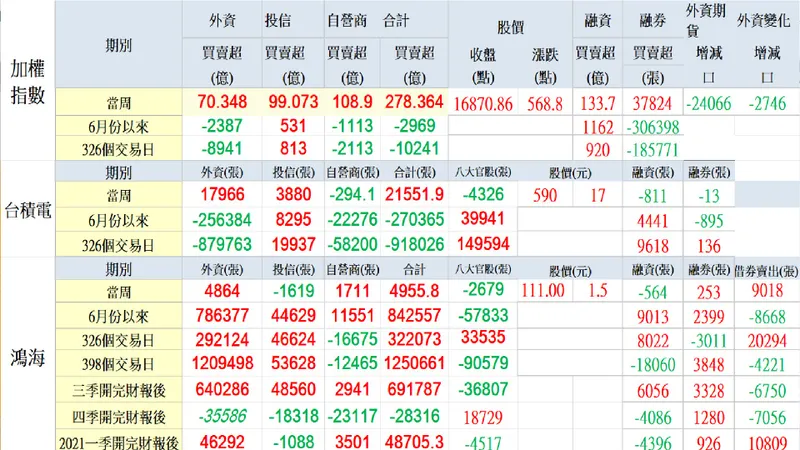Select the margin value 133.7
800x450 pixels.
pyautogui.click(x=597, y=104)
